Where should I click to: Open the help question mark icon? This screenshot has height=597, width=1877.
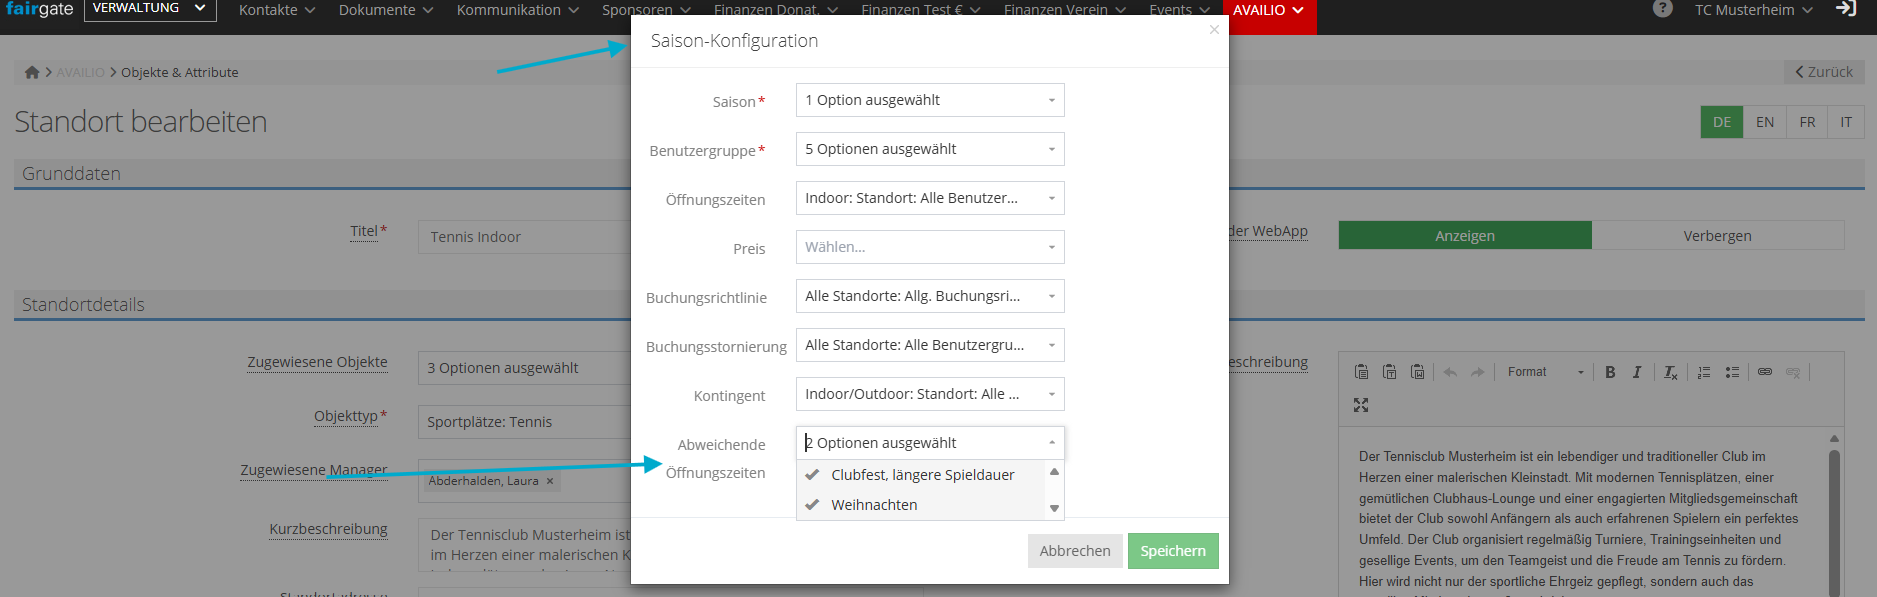(x=1662, y=9)
